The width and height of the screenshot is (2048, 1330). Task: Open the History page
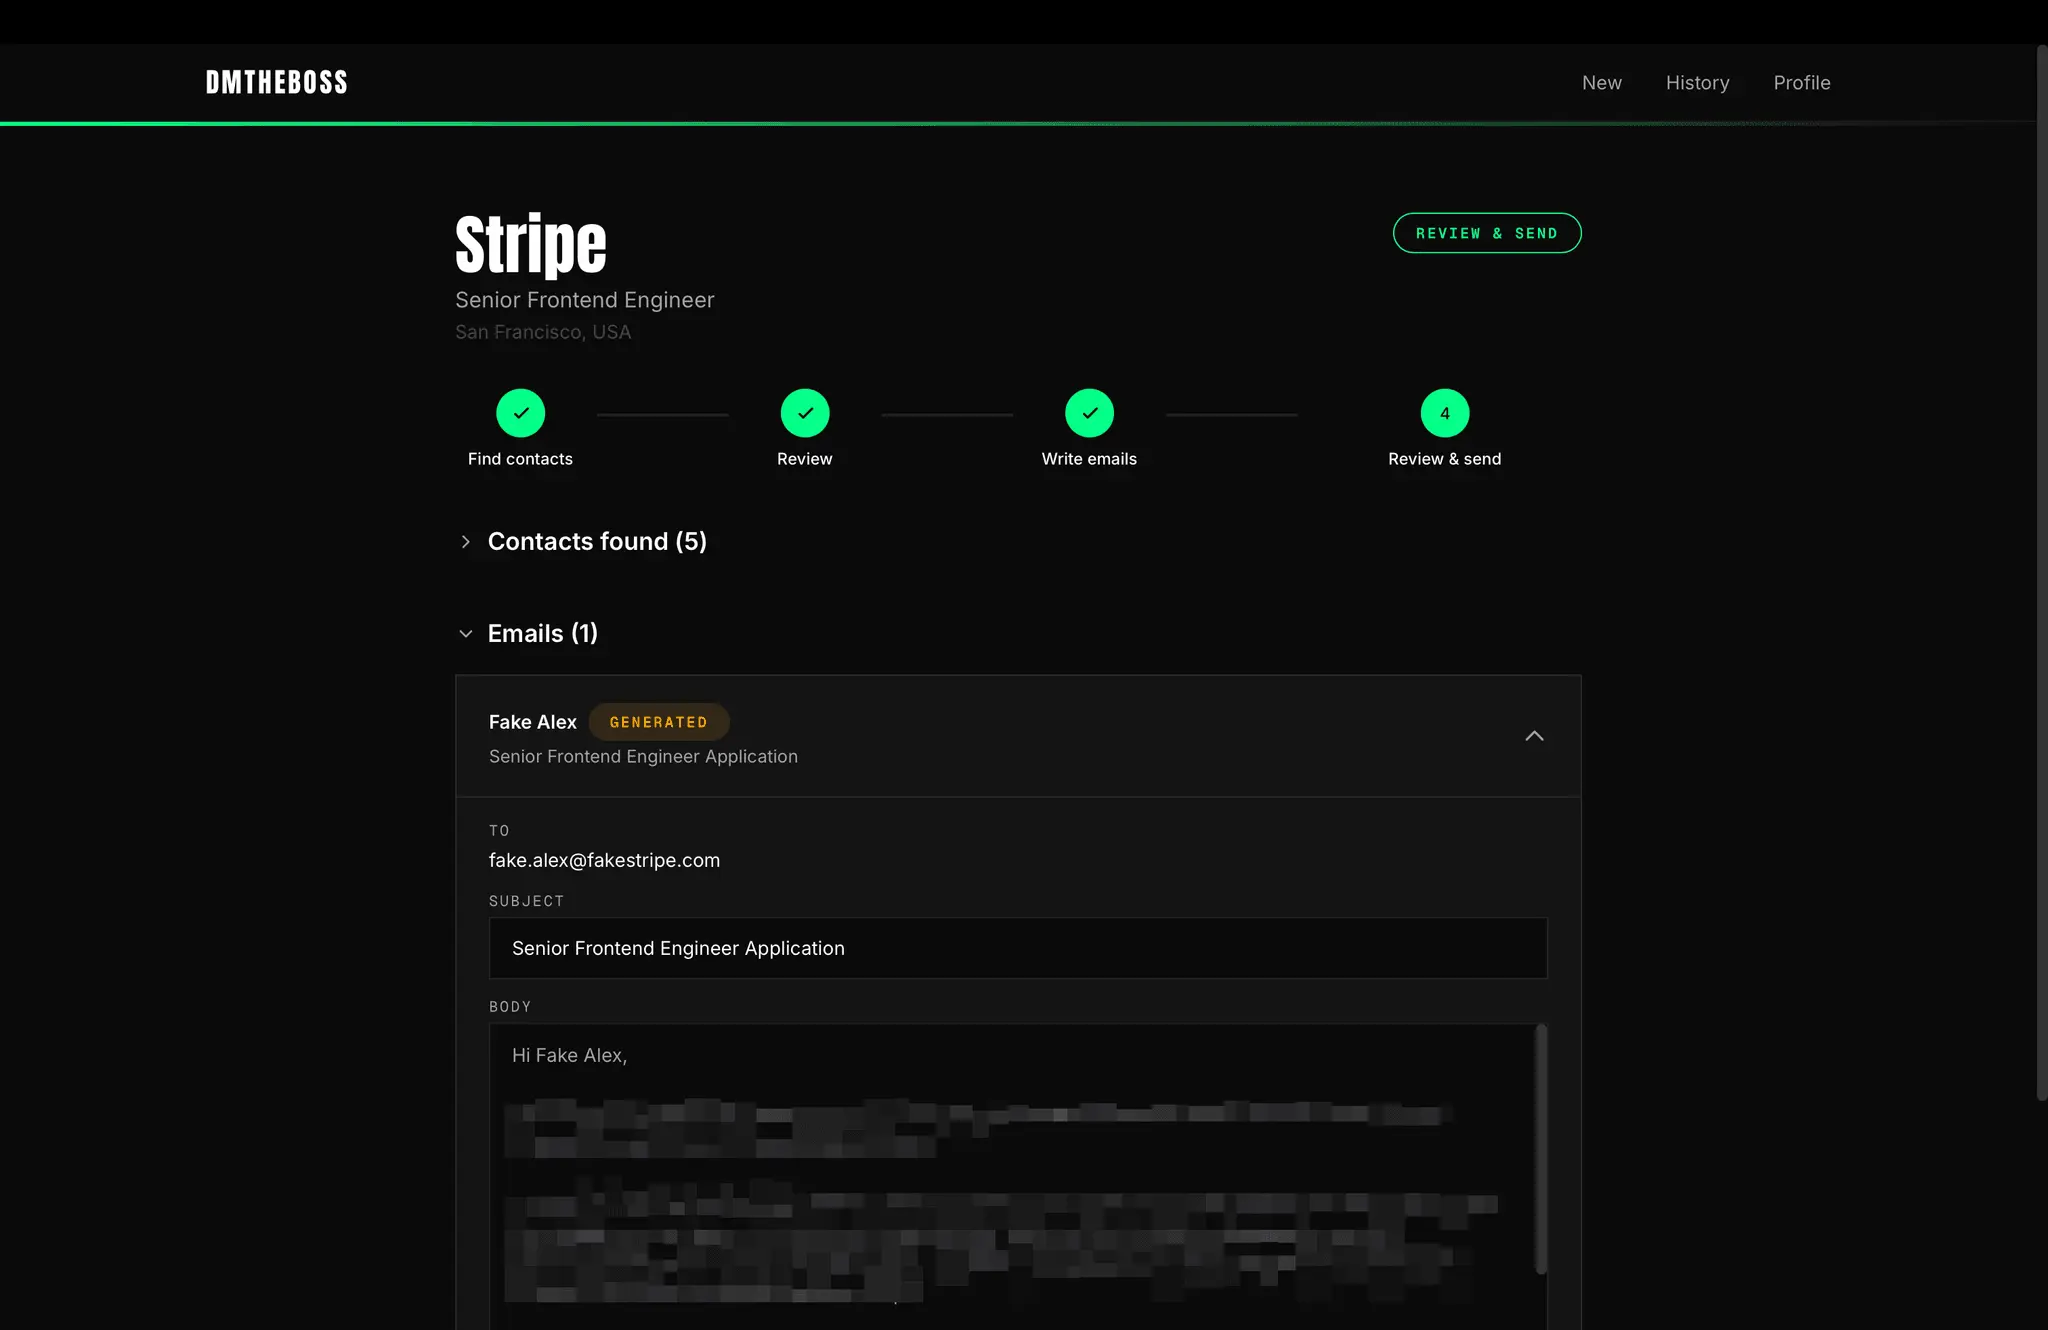click(x=1697, y=83)
